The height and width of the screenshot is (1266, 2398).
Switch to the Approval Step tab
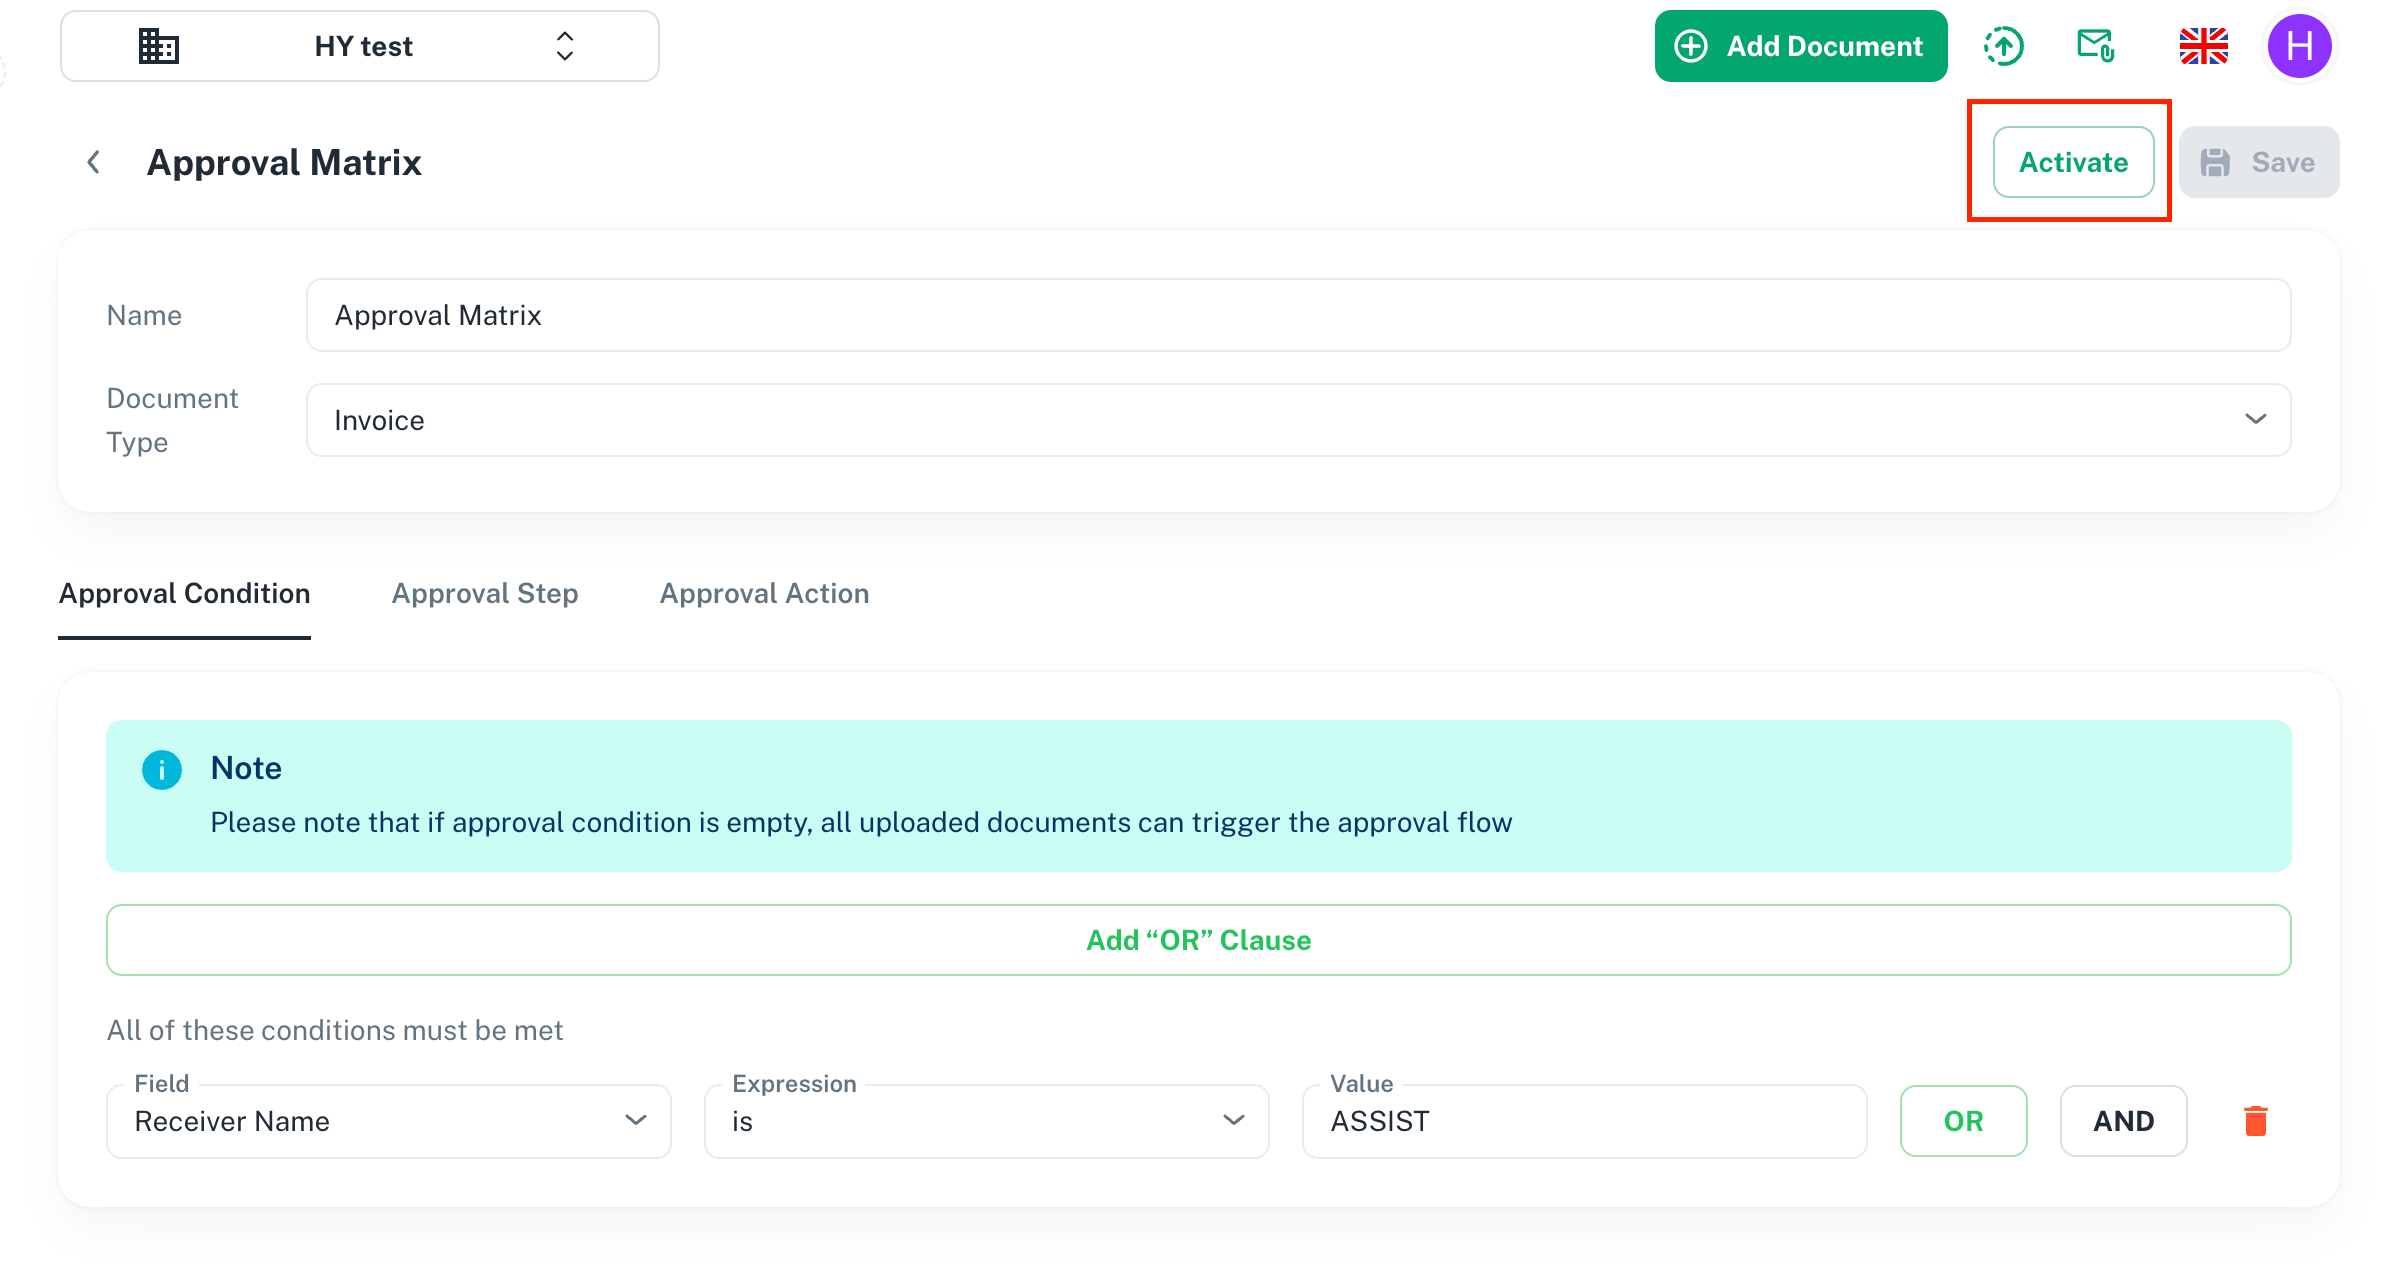pyautogui.click(x=485, y=593)
